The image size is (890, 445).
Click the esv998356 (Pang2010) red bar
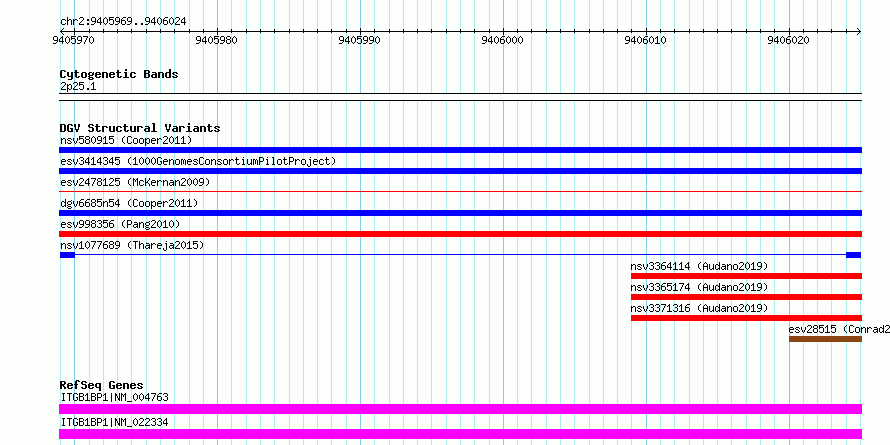click(x=460, y=234)
